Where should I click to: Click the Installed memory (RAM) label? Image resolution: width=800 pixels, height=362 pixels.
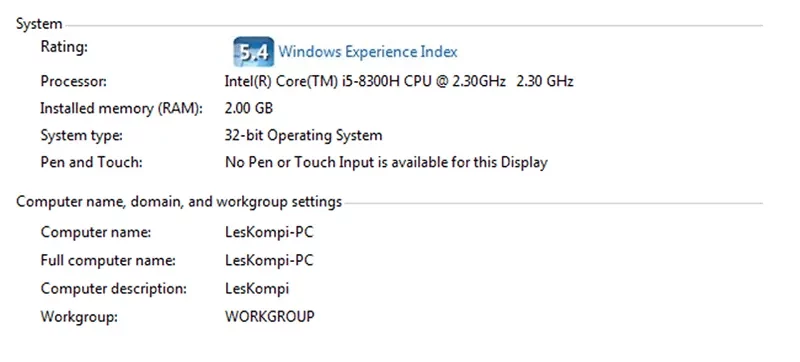[121, 108]
